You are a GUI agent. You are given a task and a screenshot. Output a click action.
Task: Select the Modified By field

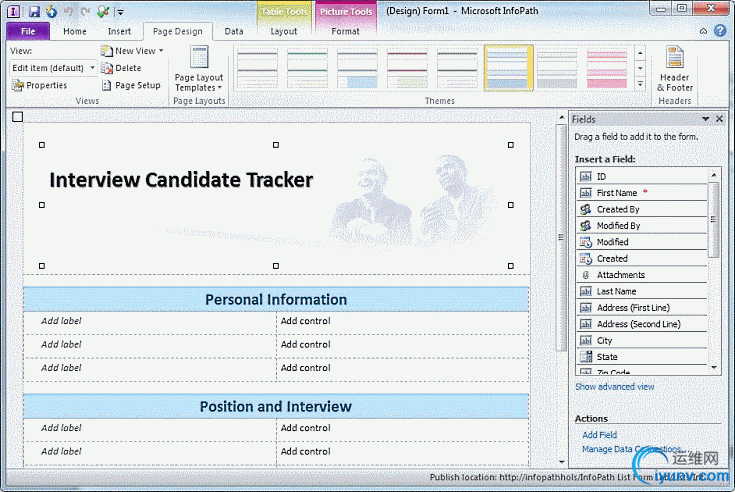tap(641, 225)
